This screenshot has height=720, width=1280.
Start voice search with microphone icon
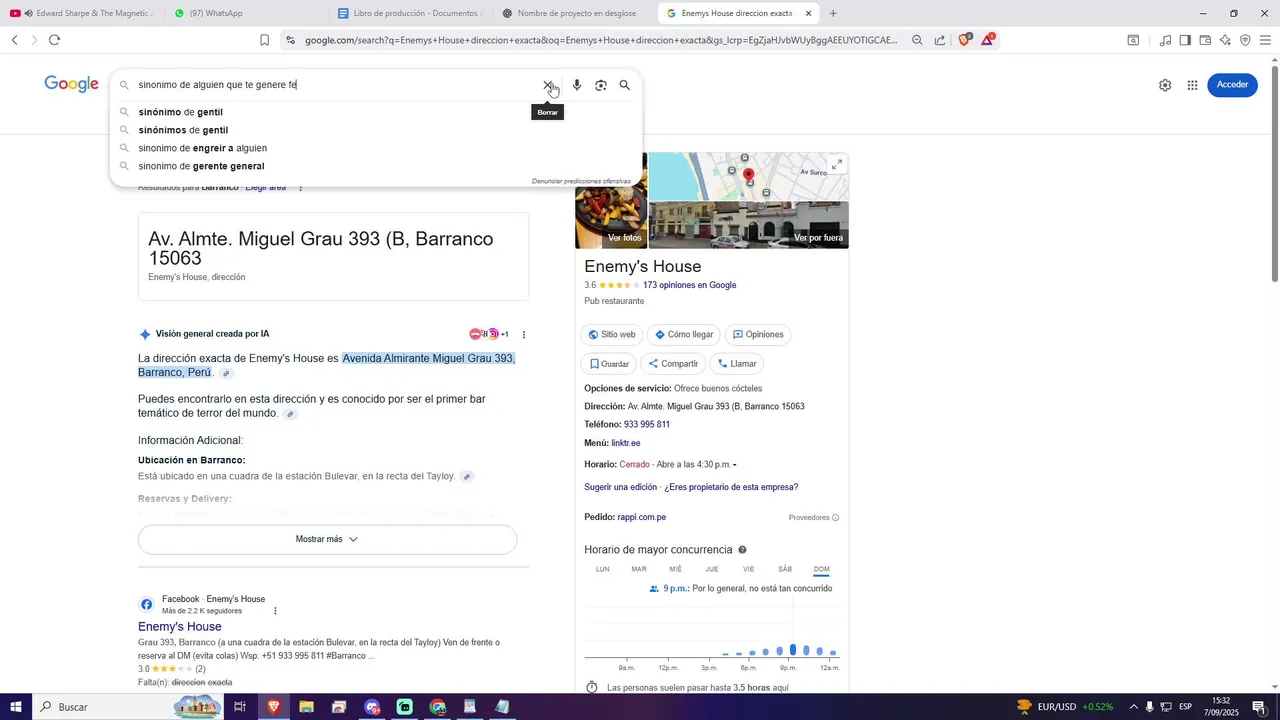point(577,85)
